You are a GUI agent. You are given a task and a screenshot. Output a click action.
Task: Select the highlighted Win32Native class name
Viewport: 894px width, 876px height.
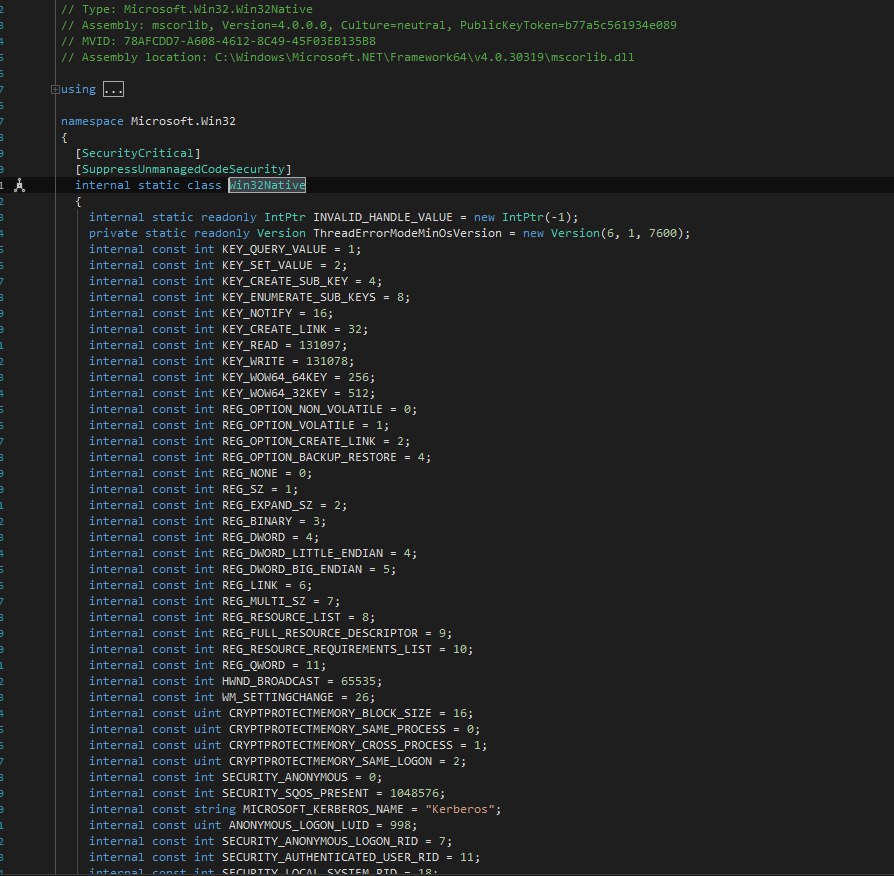(x=267, y=185)
